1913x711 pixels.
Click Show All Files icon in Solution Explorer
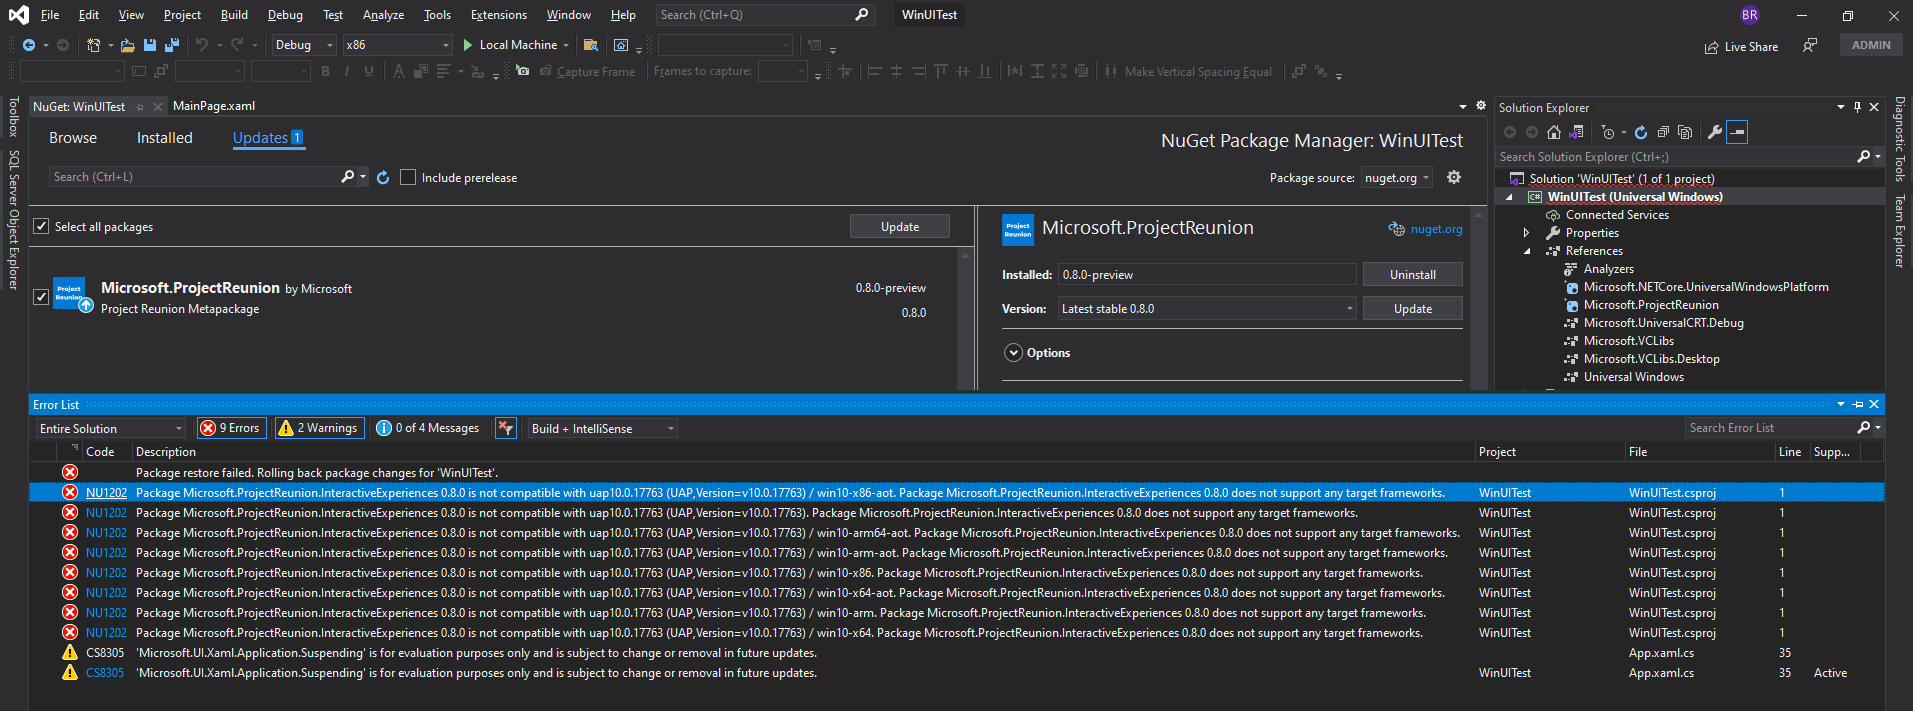(1685, 132)
